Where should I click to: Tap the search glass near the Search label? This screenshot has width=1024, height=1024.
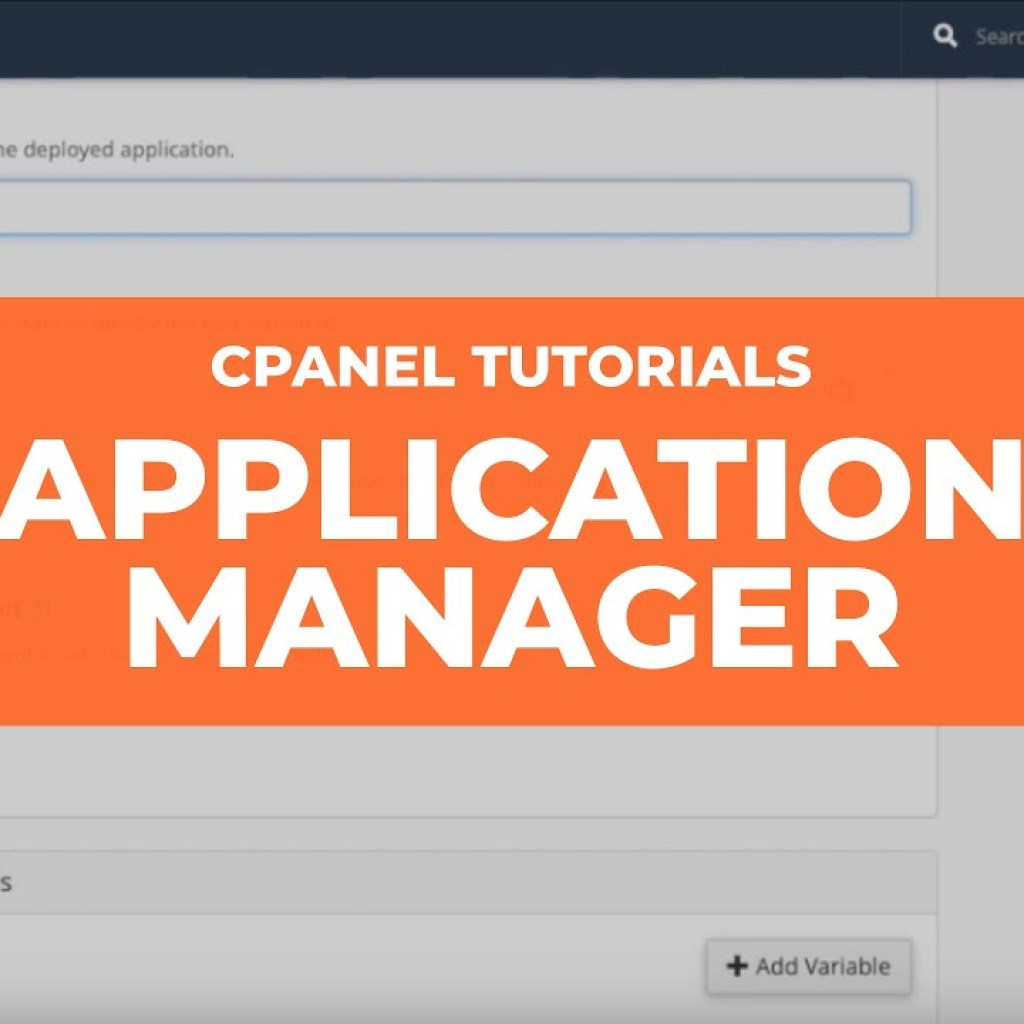[946, 36]
